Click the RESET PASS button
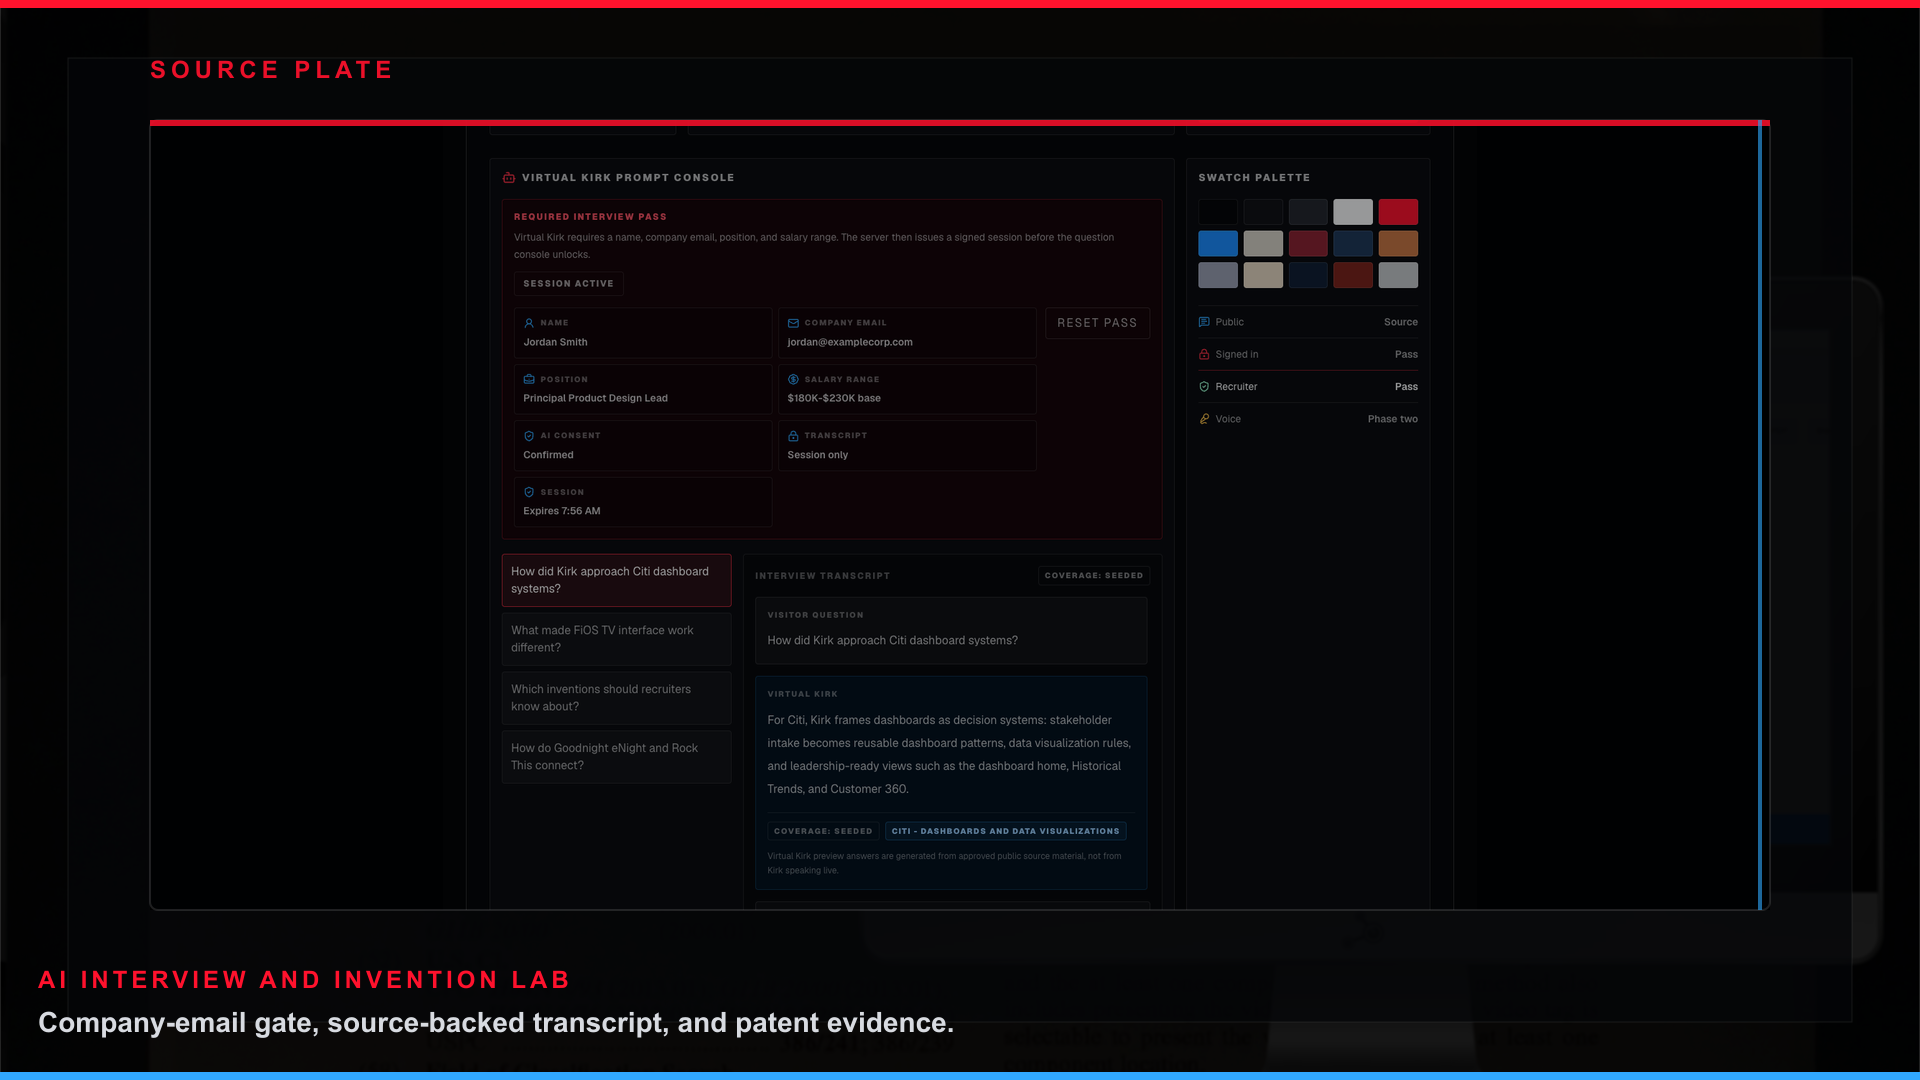1920x1080 pixels. pos(1097,323)
